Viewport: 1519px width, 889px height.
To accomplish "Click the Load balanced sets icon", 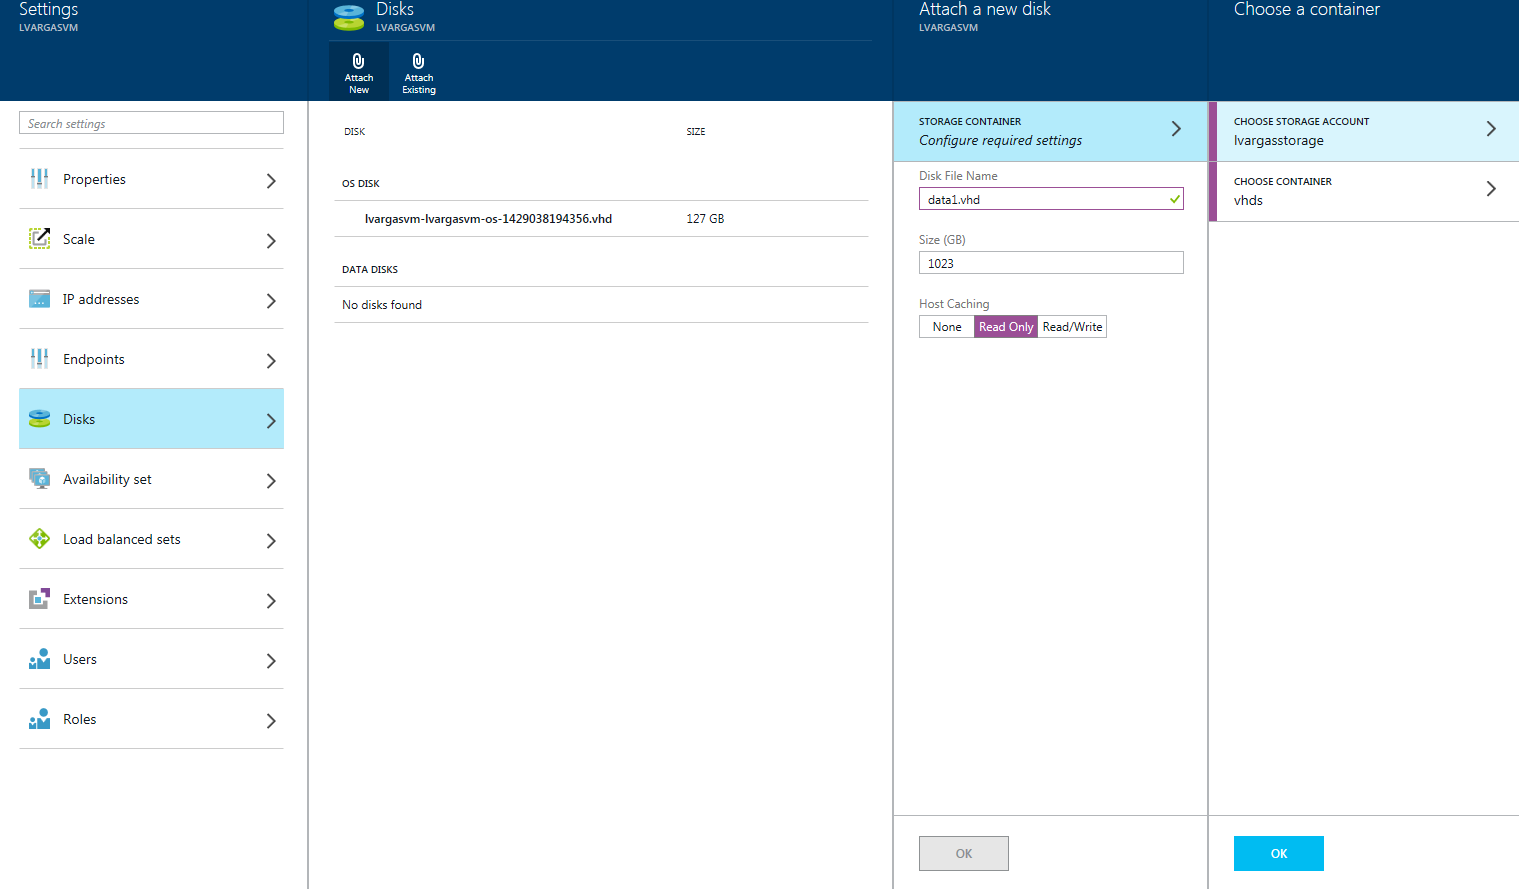I will tap(39, 539).
